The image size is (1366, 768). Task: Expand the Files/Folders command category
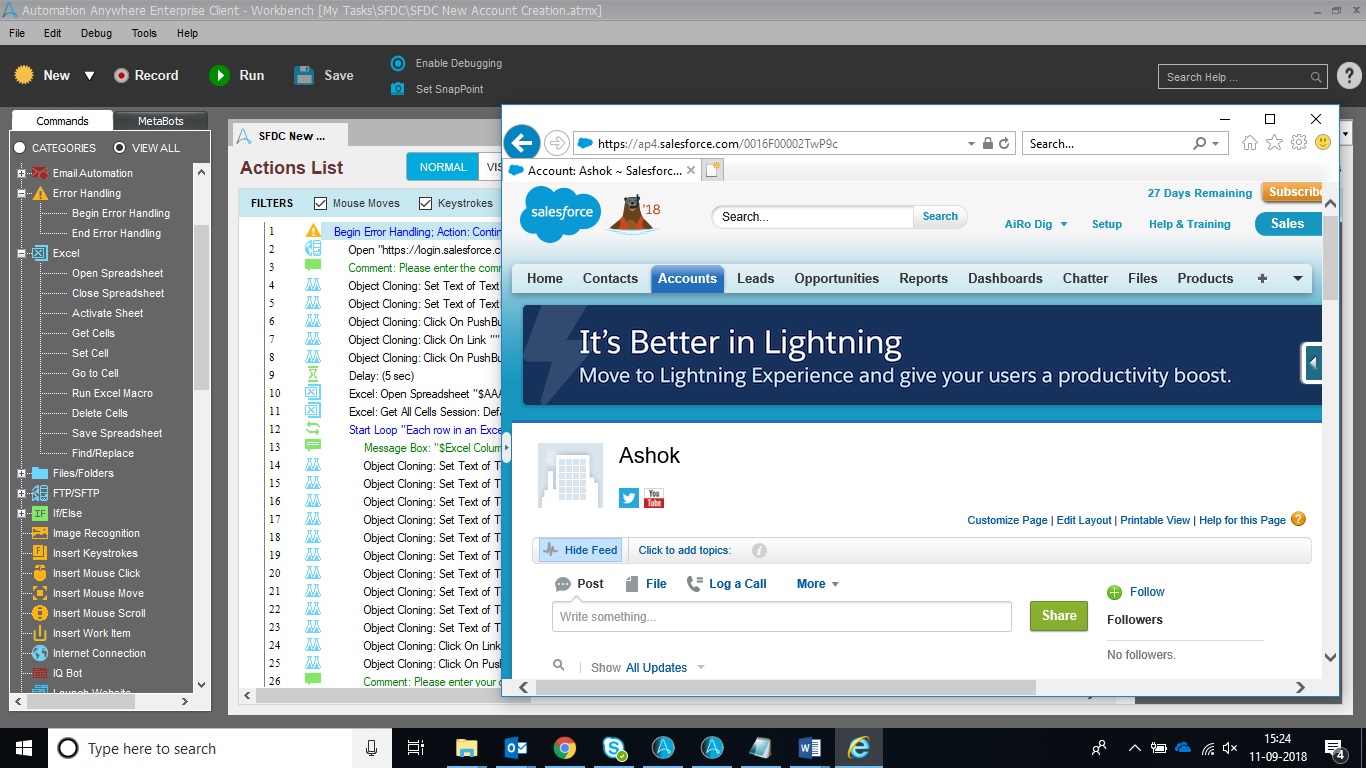[21, 473]
